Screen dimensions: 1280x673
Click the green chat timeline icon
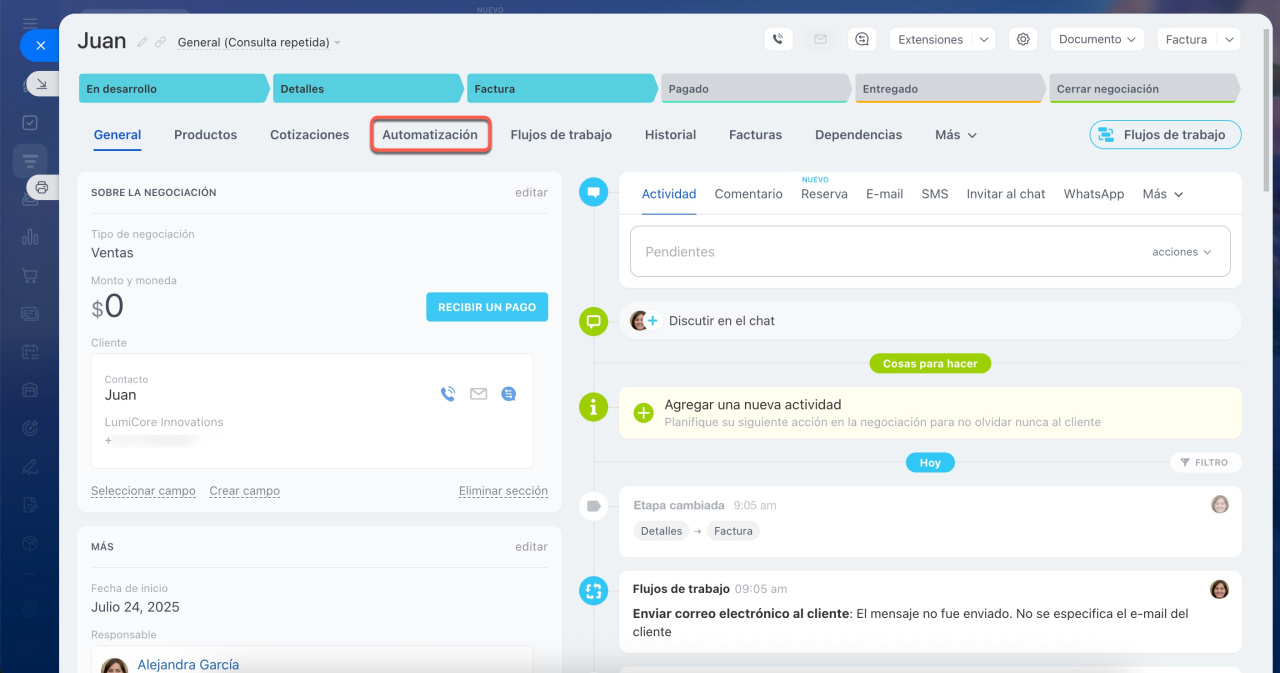594,321
